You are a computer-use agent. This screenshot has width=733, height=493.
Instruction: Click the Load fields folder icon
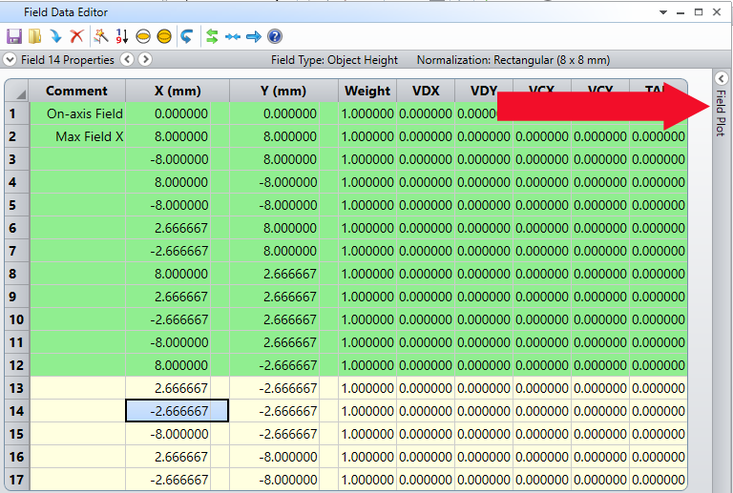point(35,36)
